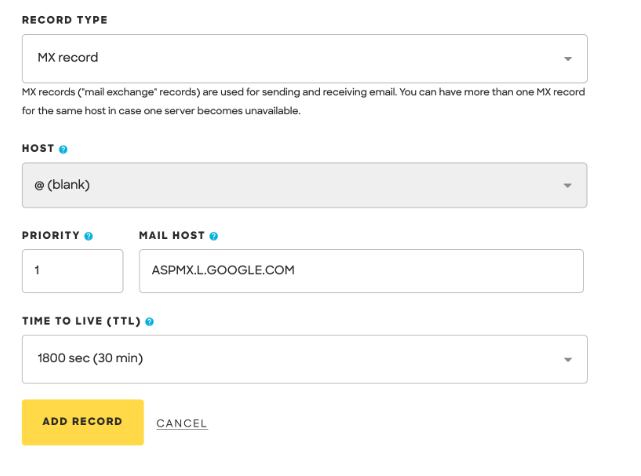Click the Record Type heading label

coord(65,20)
